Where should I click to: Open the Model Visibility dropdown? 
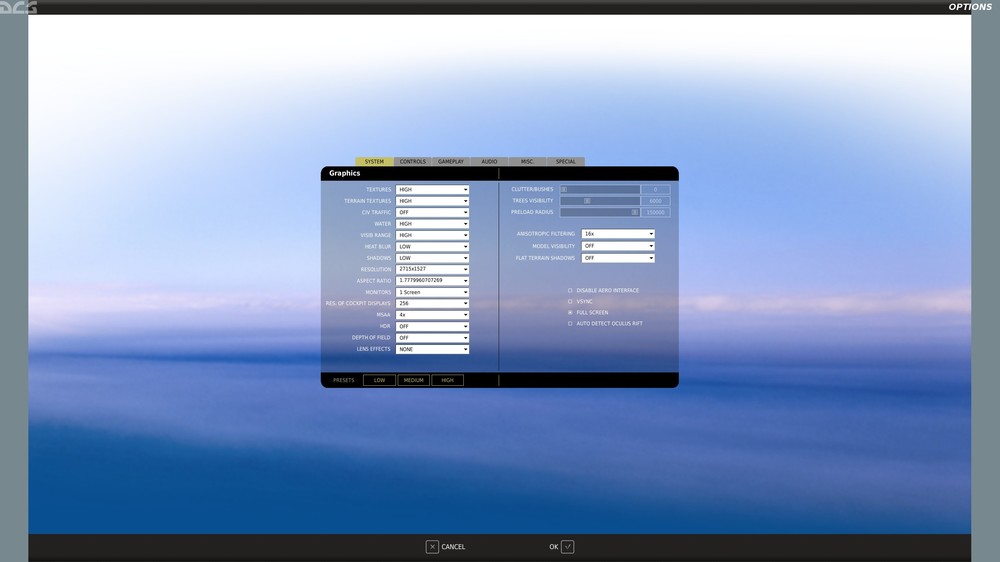[618, 246]
